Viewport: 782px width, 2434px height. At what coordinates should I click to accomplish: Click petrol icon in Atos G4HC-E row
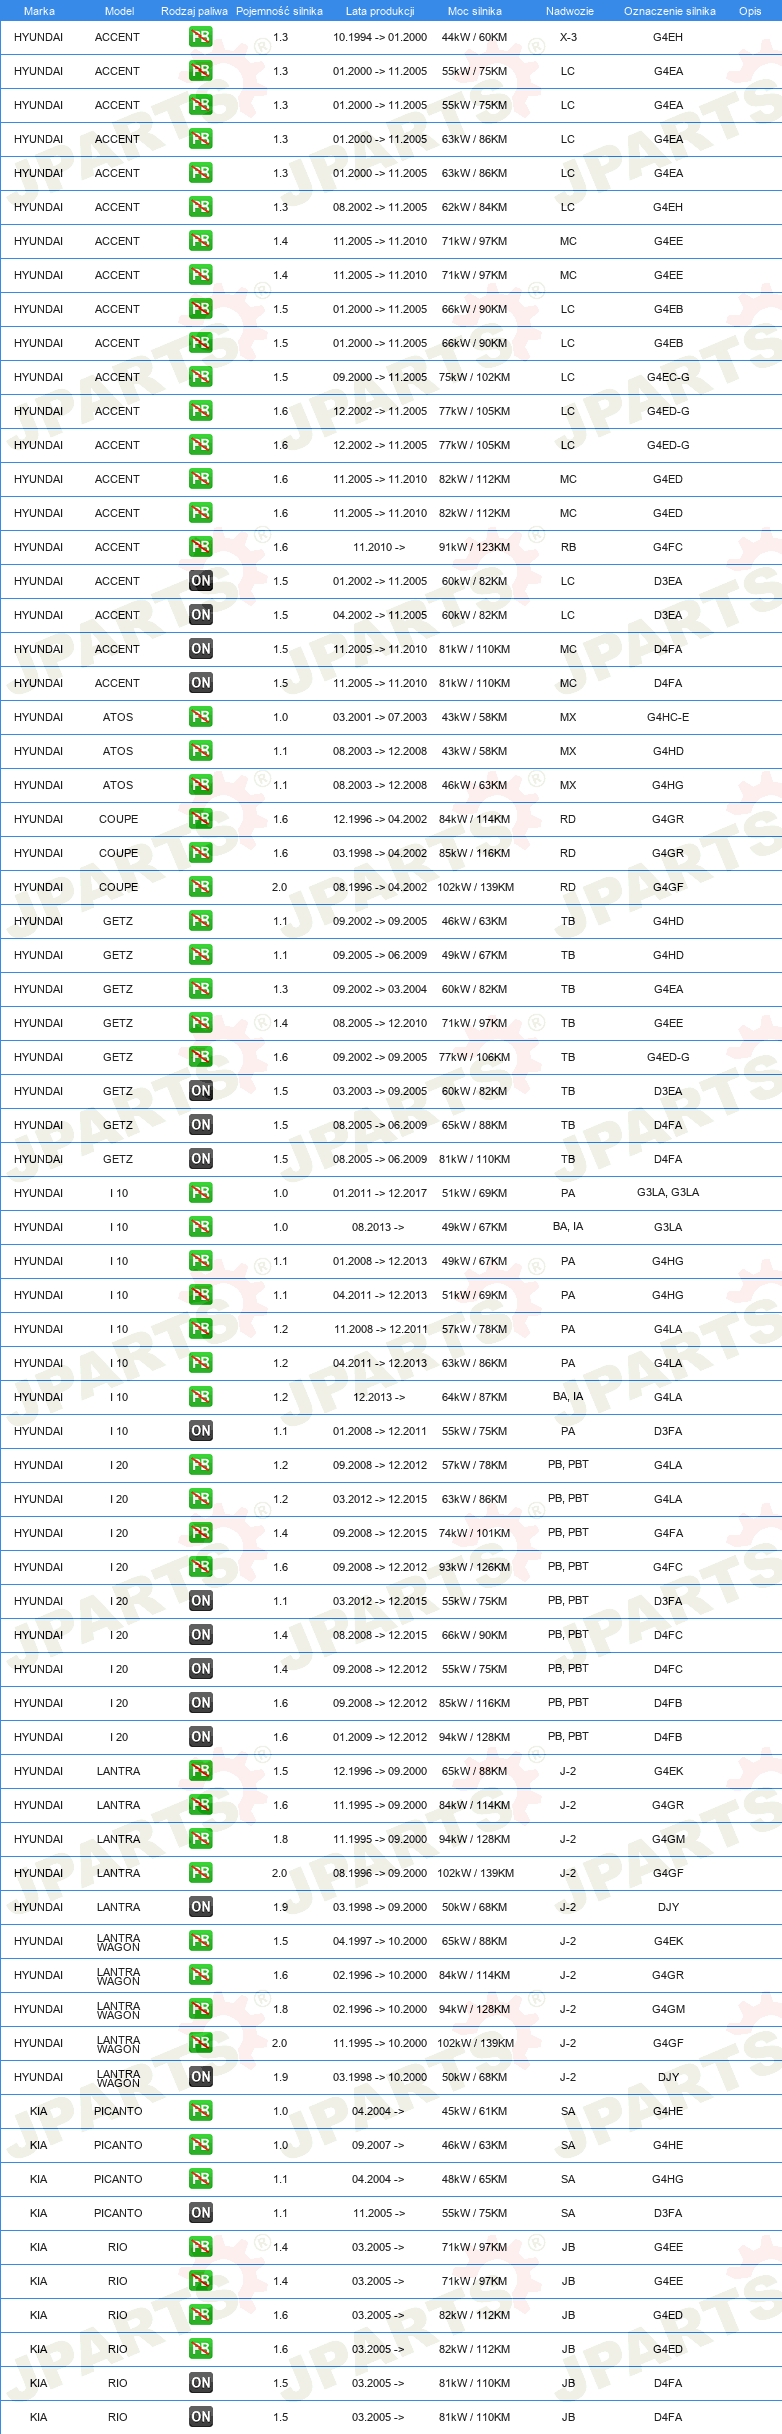tap(200, 717)
